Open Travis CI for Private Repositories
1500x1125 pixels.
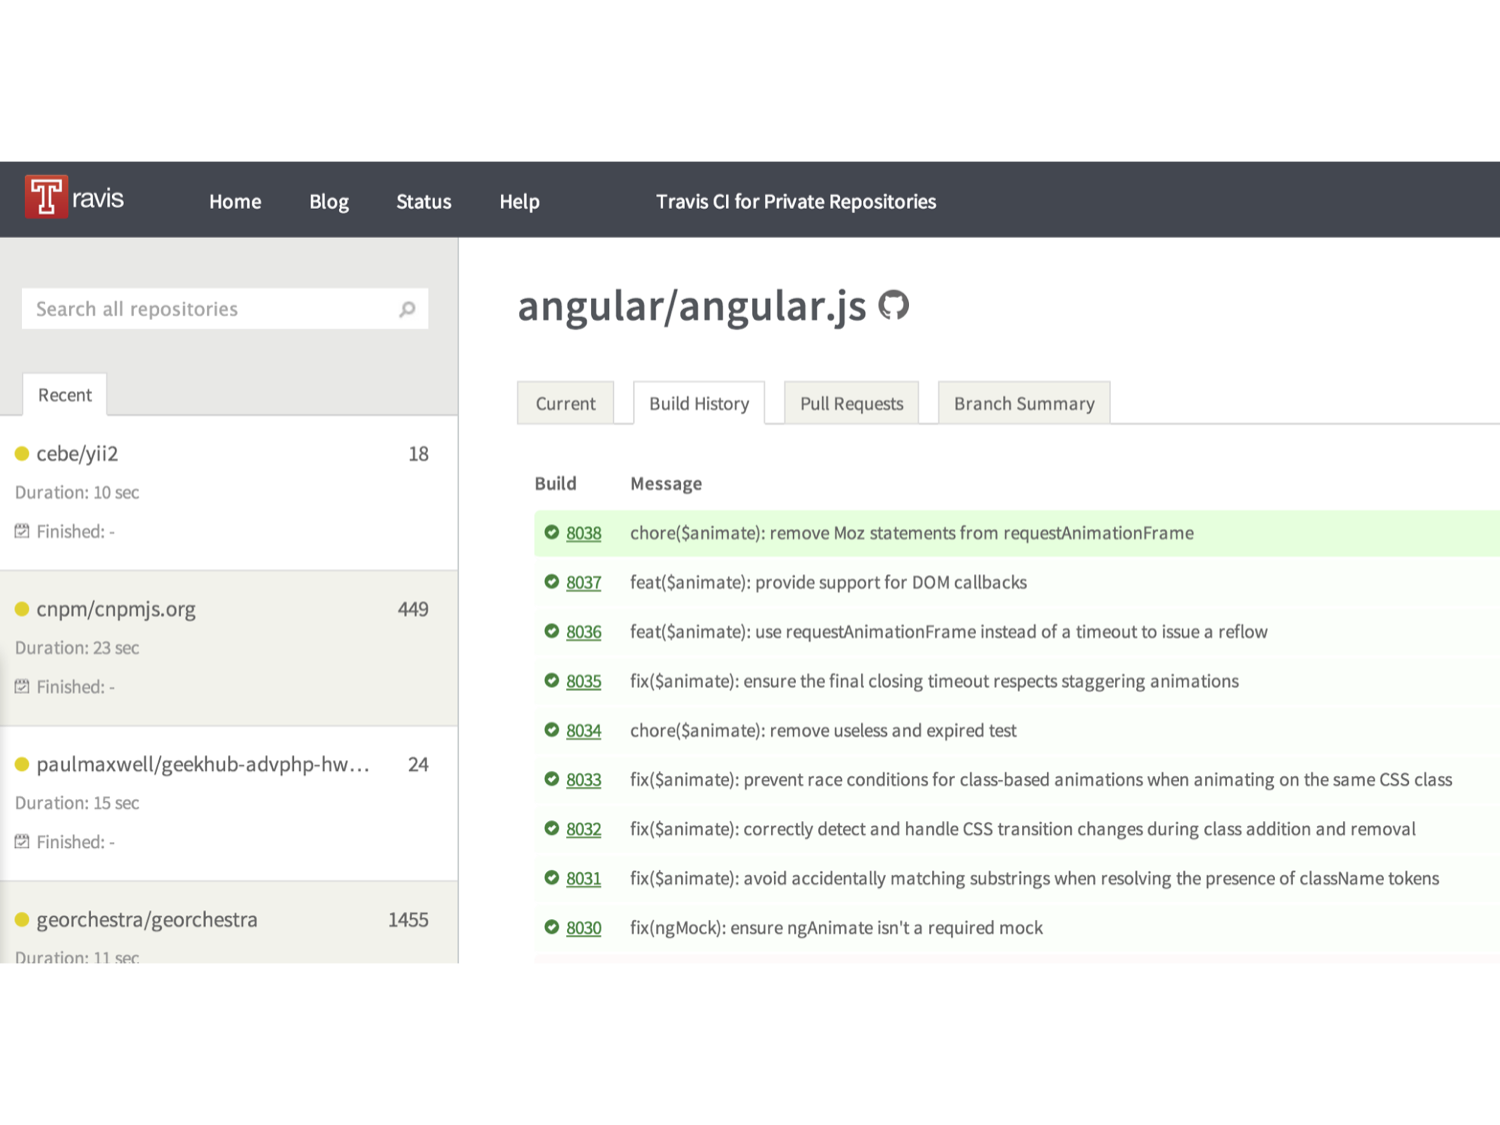point(796,201)
